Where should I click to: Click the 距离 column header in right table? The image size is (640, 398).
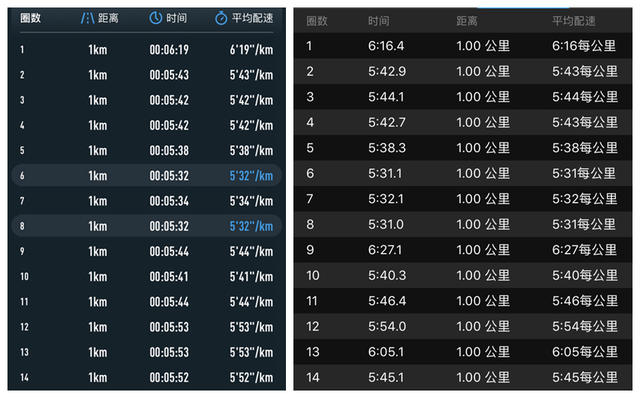tap(467, 21)
